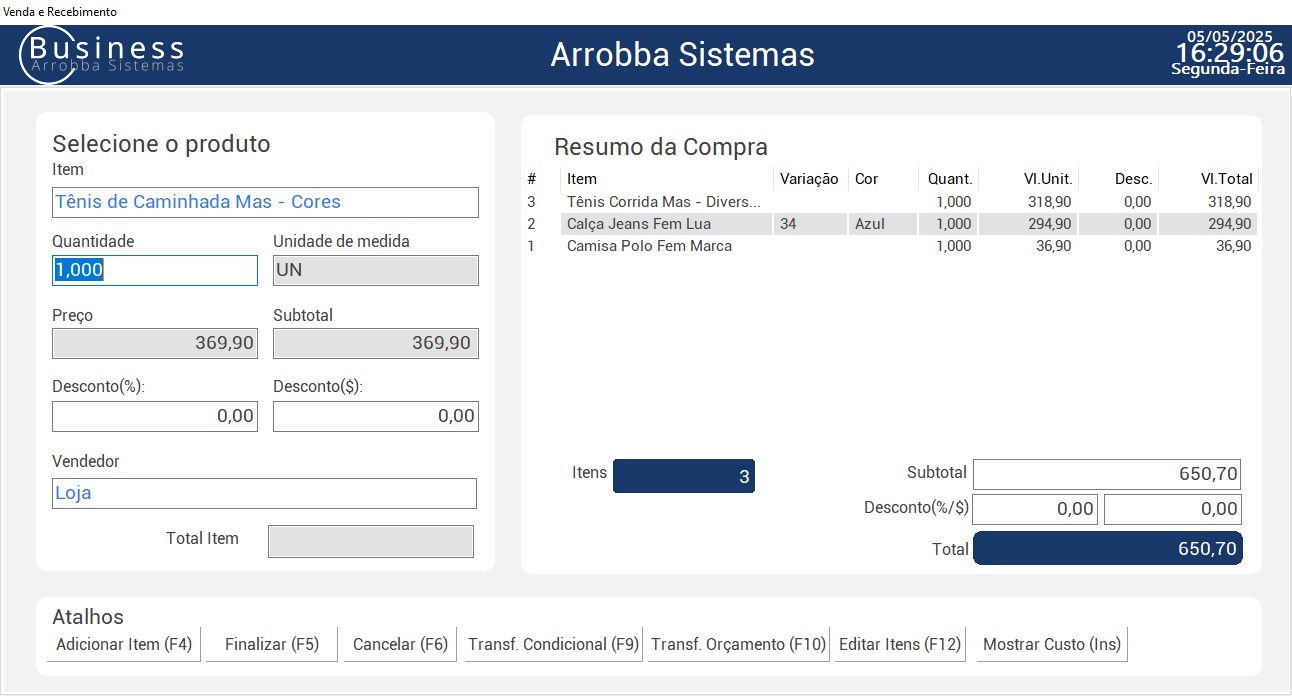Click Adicionar Item (F4) button
This screenshot has width=1292, height=696.
click(124, 645)
